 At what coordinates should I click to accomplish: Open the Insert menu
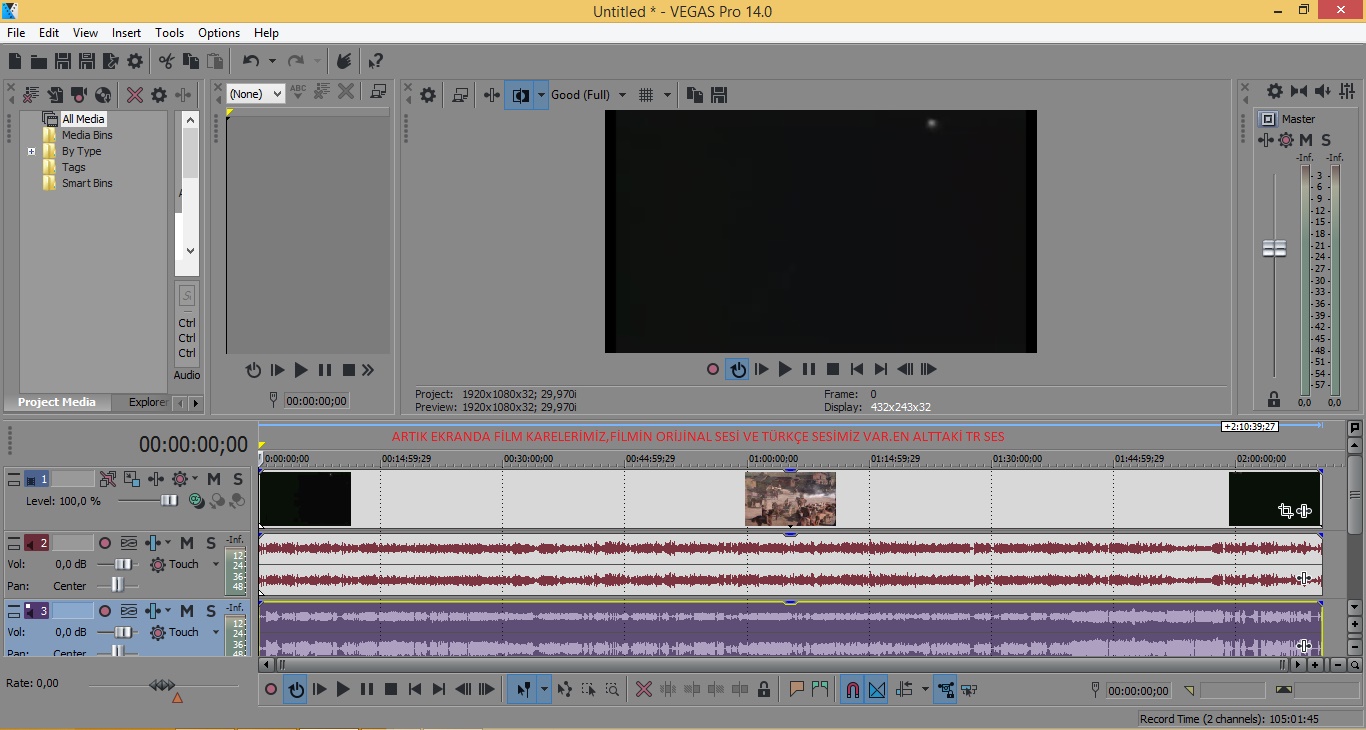(126, 33)
